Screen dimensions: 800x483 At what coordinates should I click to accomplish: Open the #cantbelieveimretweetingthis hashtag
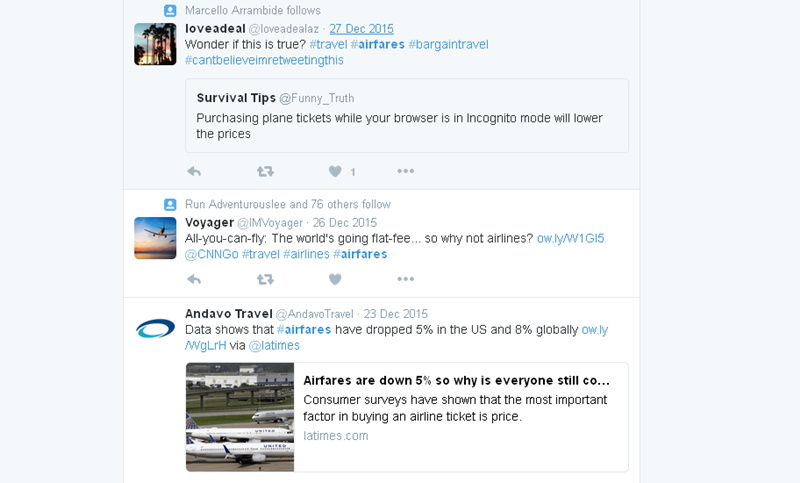(264, 60)
